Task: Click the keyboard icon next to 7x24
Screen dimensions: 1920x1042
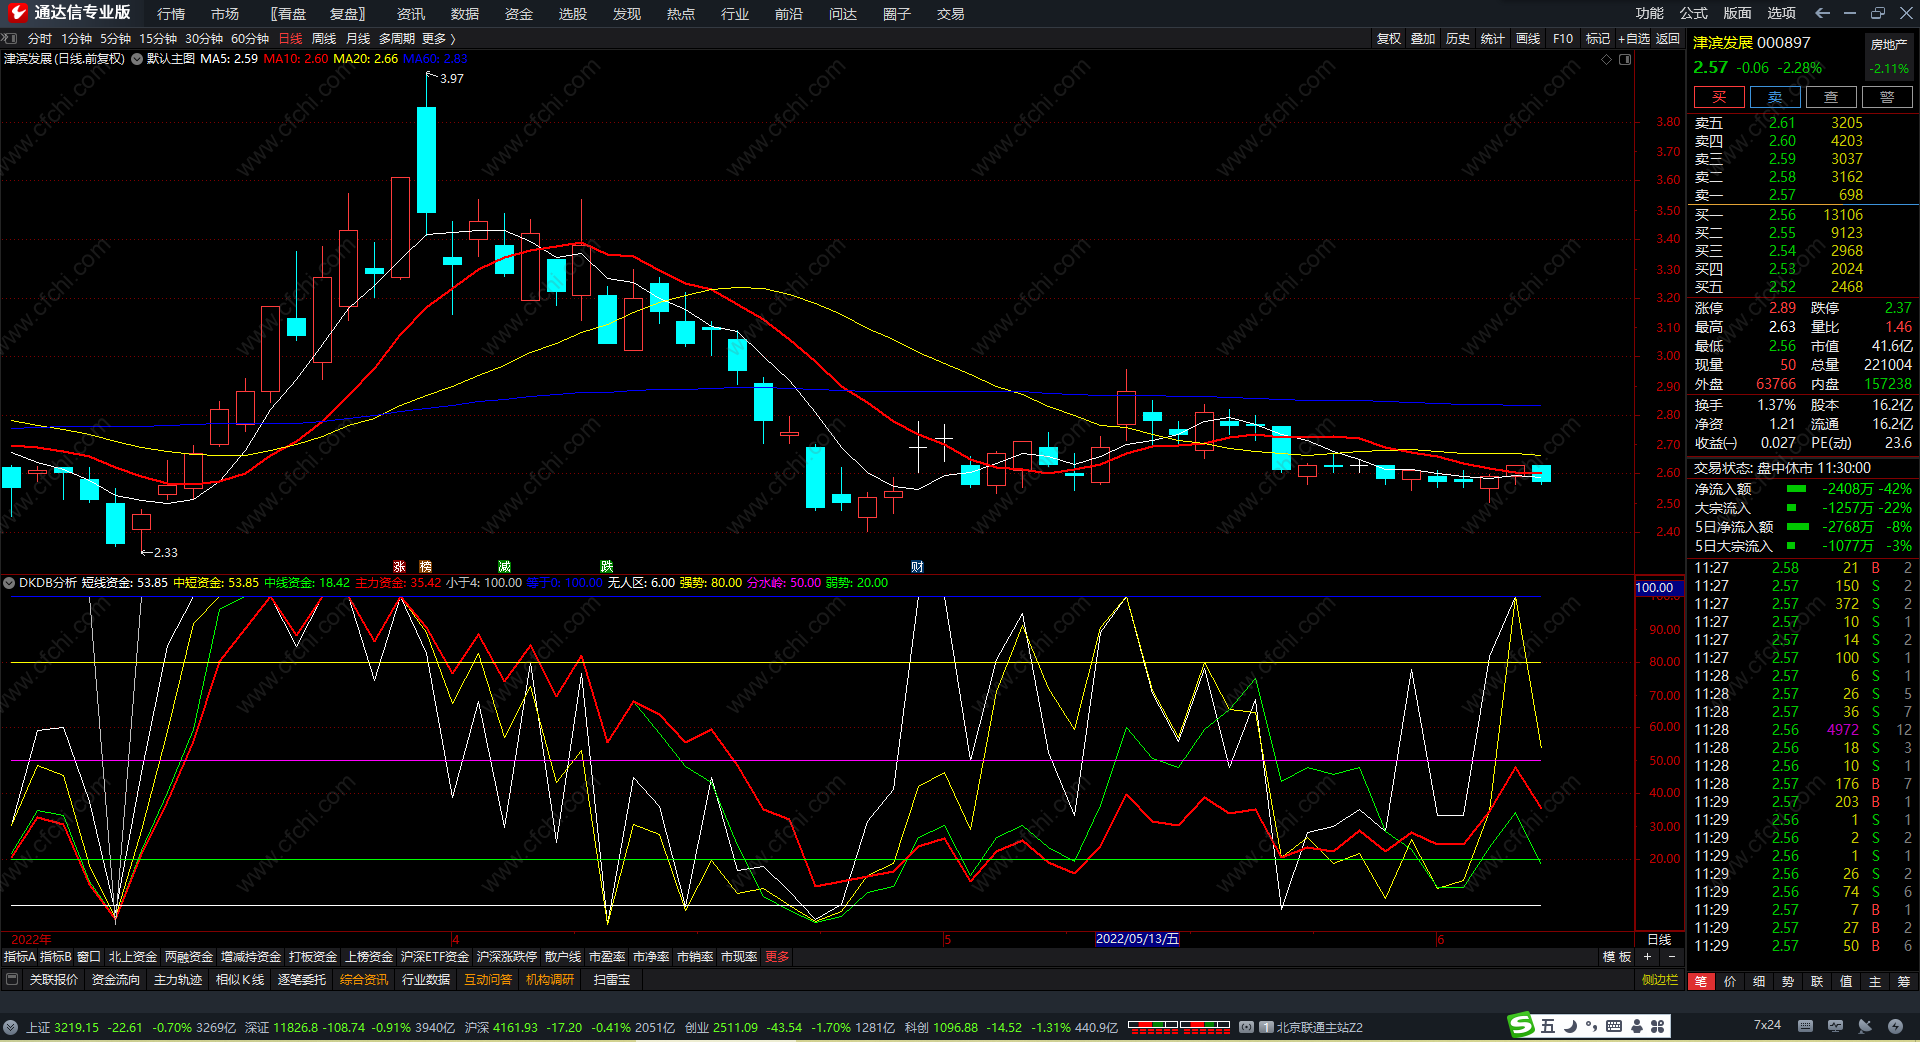Action: coord(1805,1026)
